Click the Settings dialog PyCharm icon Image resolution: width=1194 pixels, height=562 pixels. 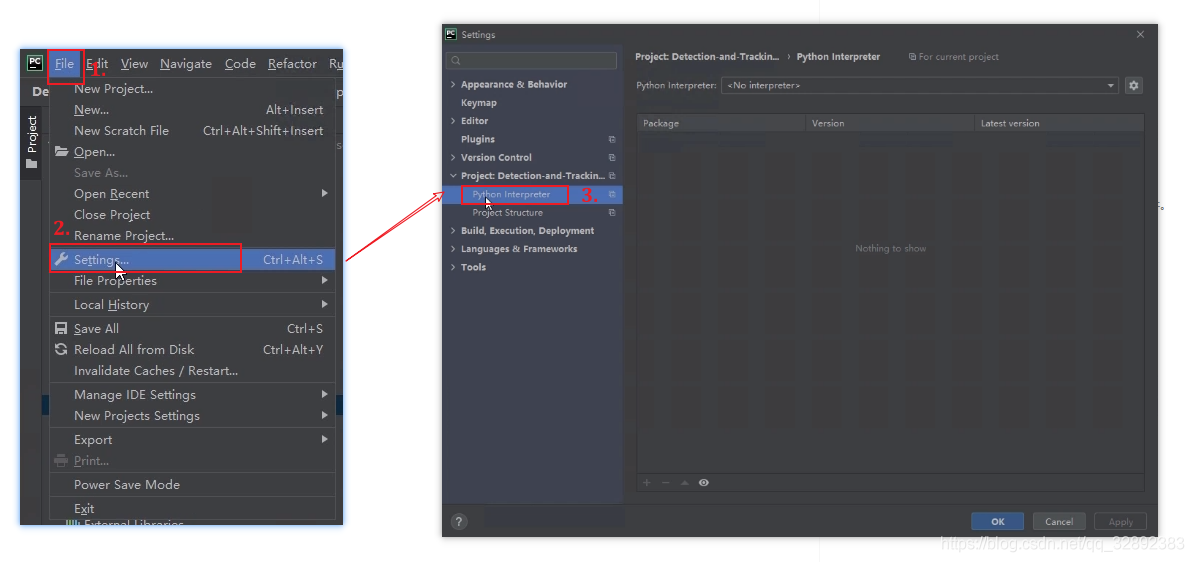click(451, 34)
